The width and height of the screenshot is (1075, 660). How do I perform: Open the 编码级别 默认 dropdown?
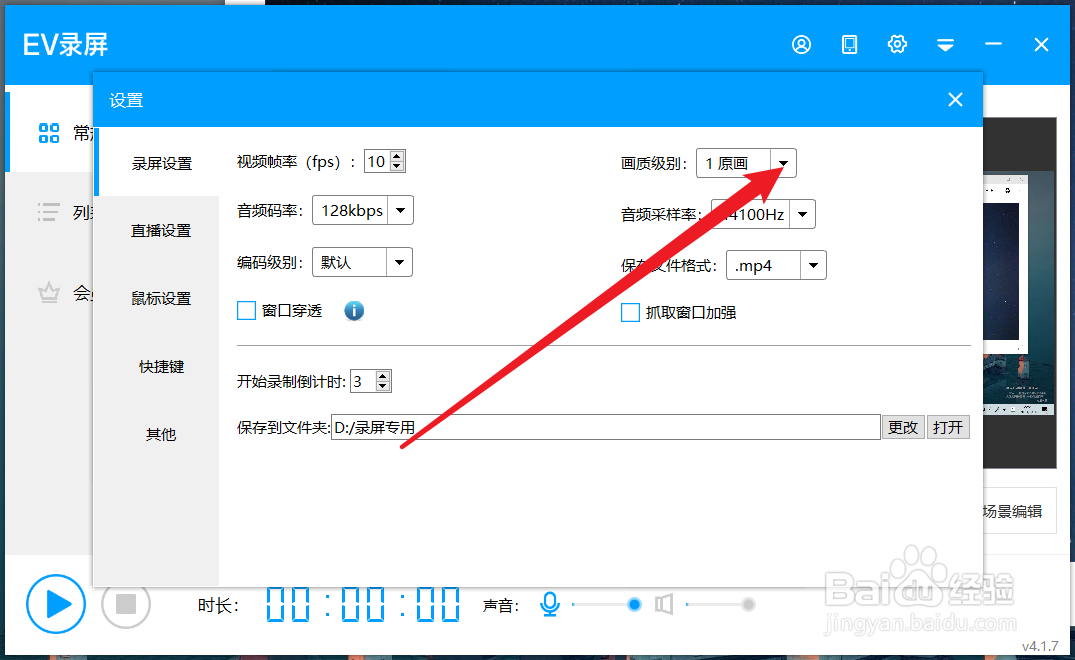(x=399, y=262)
